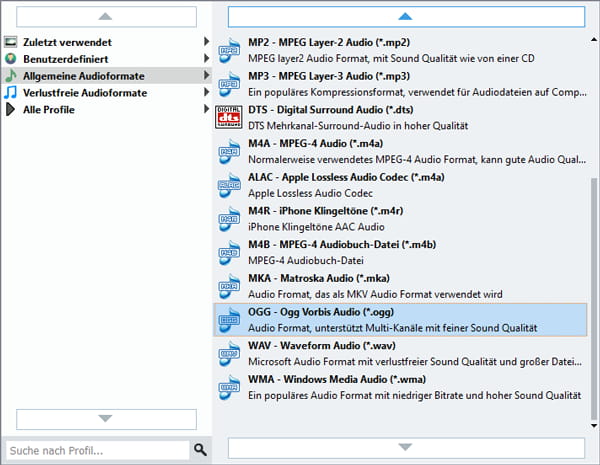
Task: Click the MP3 format icon
Action: [x=229, y=84]
